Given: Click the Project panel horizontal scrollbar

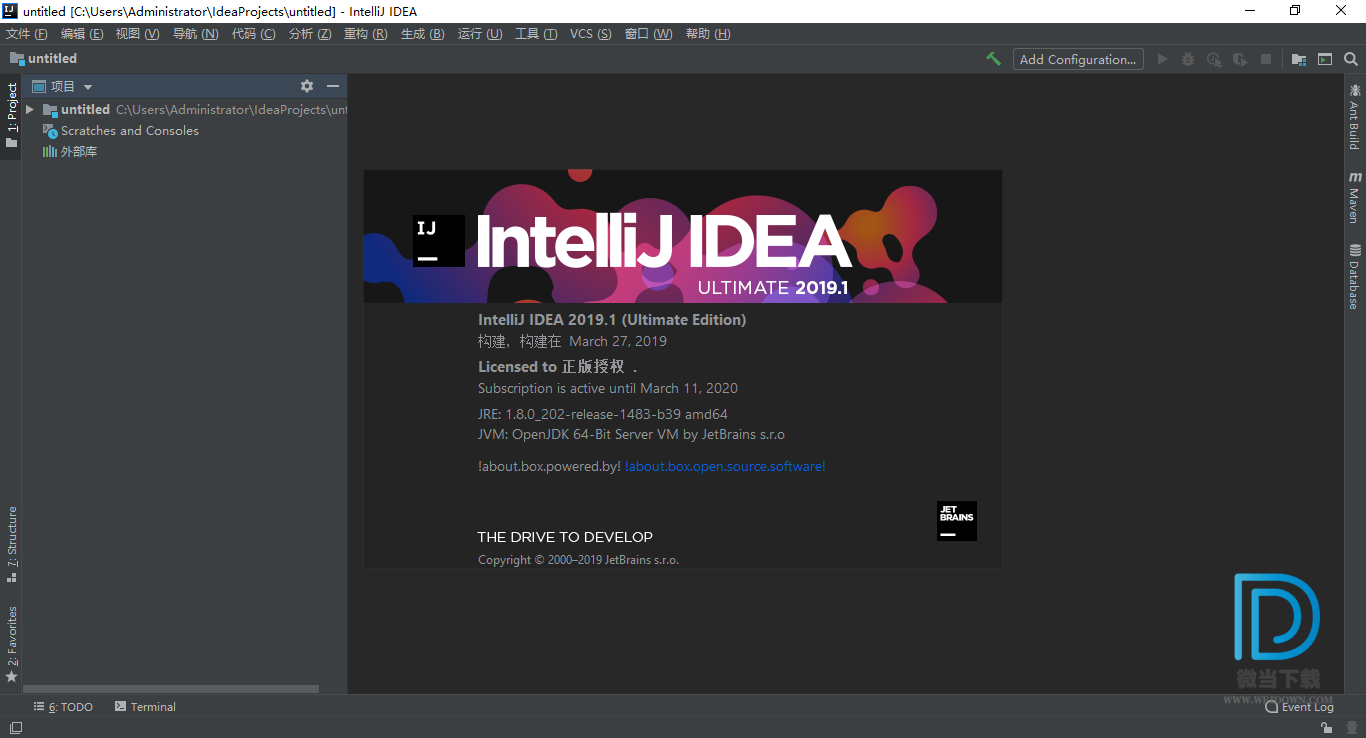Looking at the screenshot, I should point(171,689).
